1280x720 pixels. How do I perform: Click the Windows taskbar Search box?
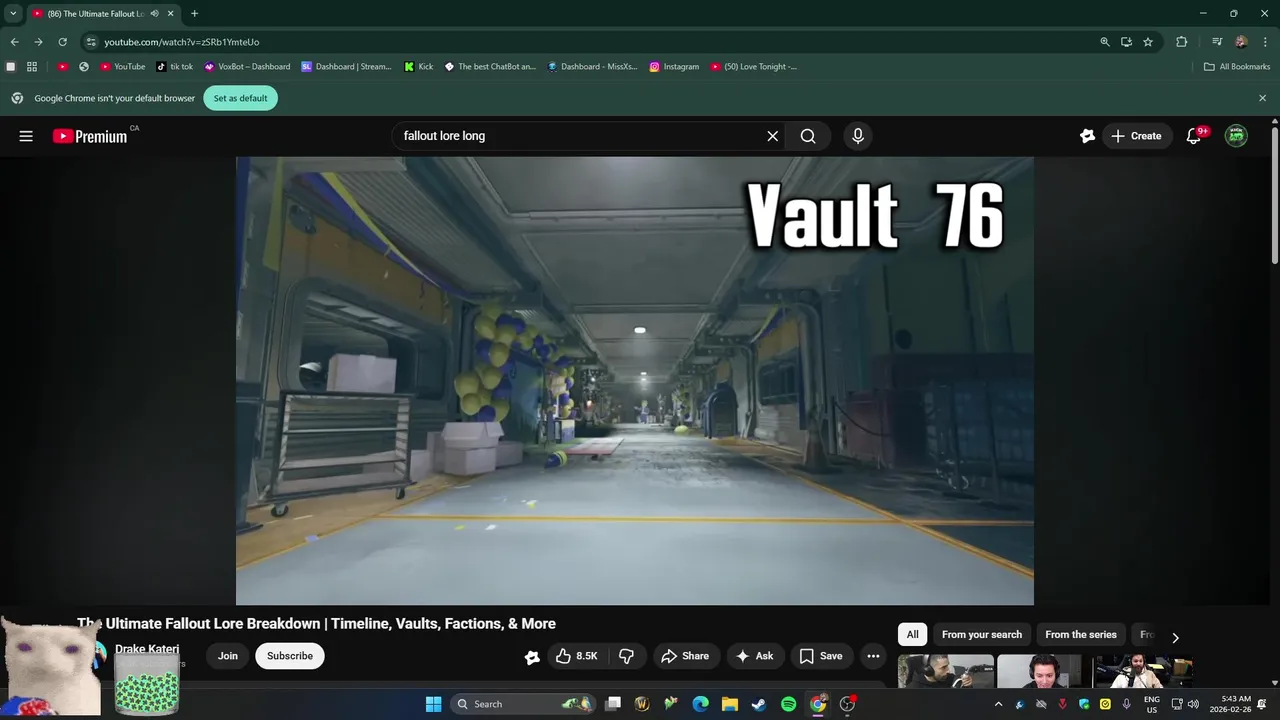point(524,704)
